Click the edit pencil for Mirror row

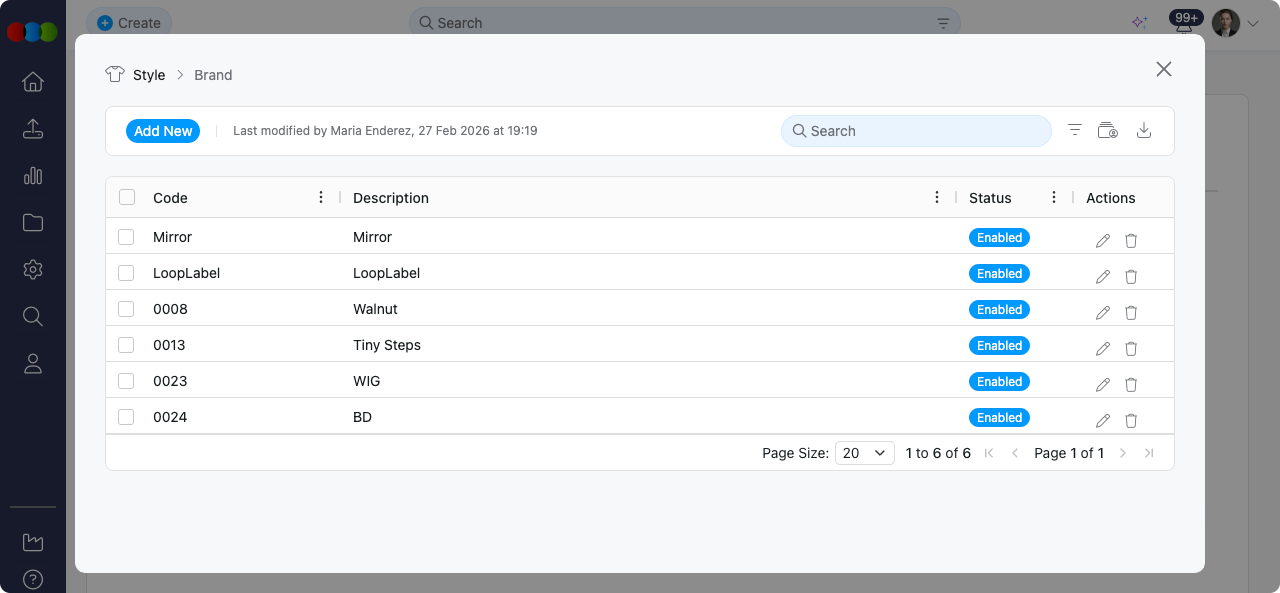point(1103,240)
